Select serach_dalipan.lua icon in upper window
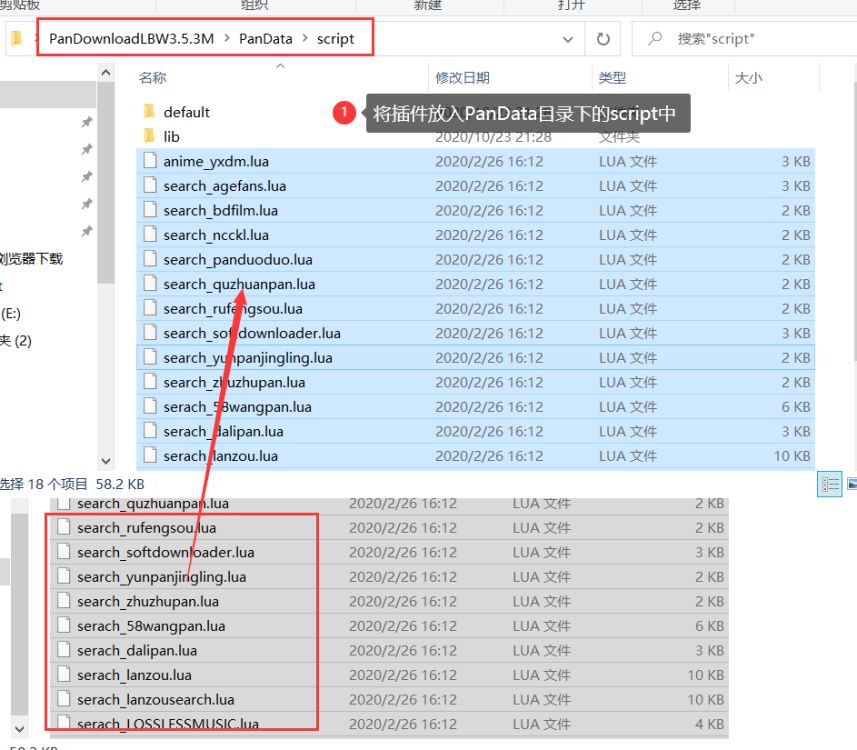Screen dimensions: 857x750 coord(150,431)
